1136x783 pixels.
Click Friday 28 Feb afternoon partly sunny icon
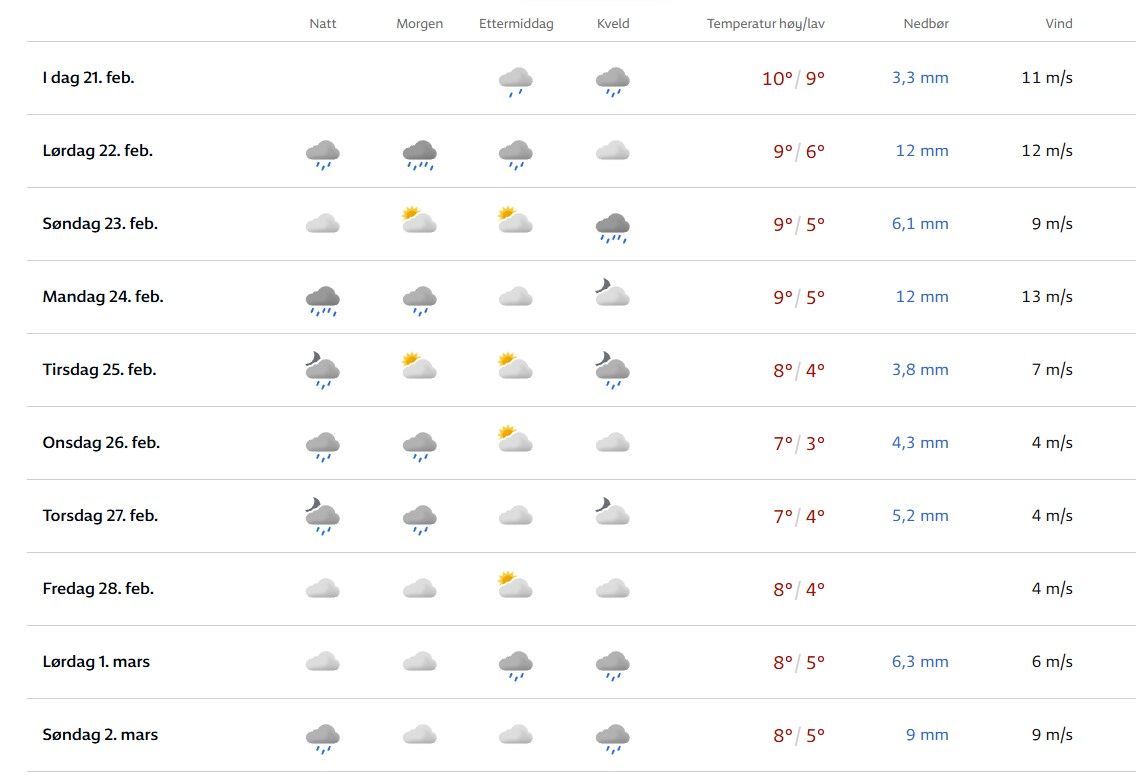pos(515,586)
